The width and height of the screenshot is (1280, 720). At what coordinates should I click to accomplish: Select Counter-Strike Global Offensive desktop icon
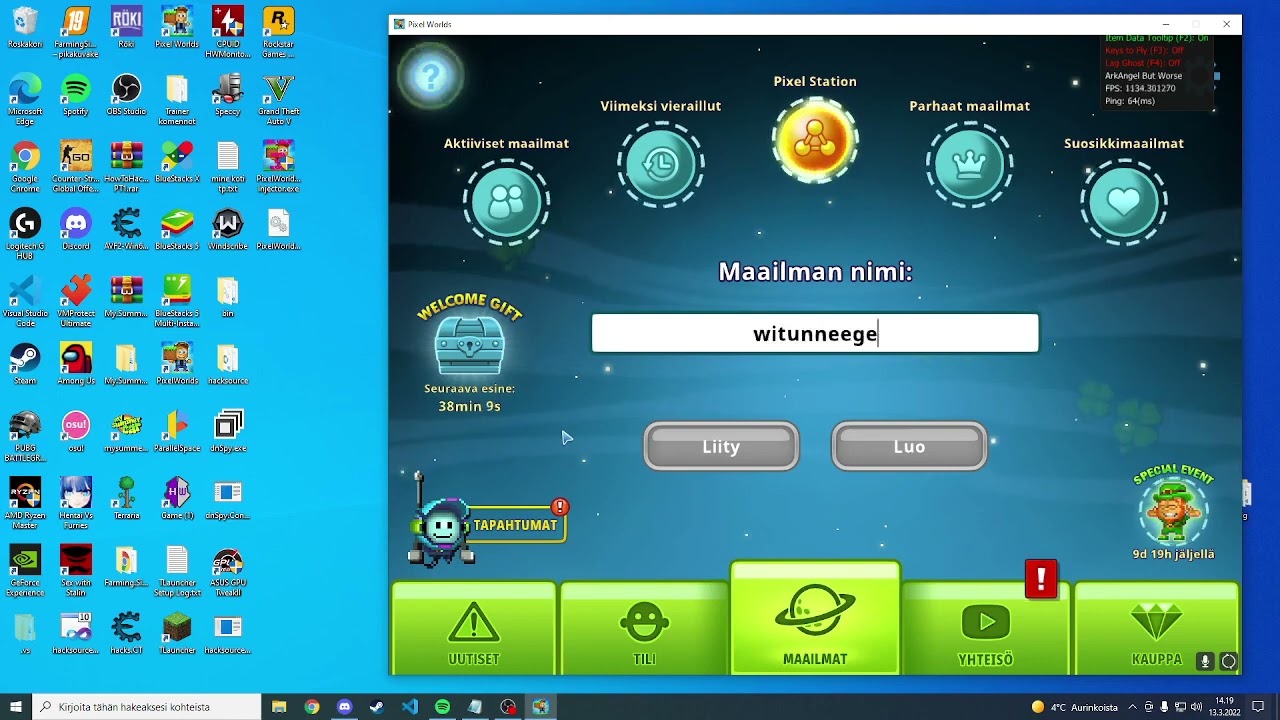coord(76,167)
